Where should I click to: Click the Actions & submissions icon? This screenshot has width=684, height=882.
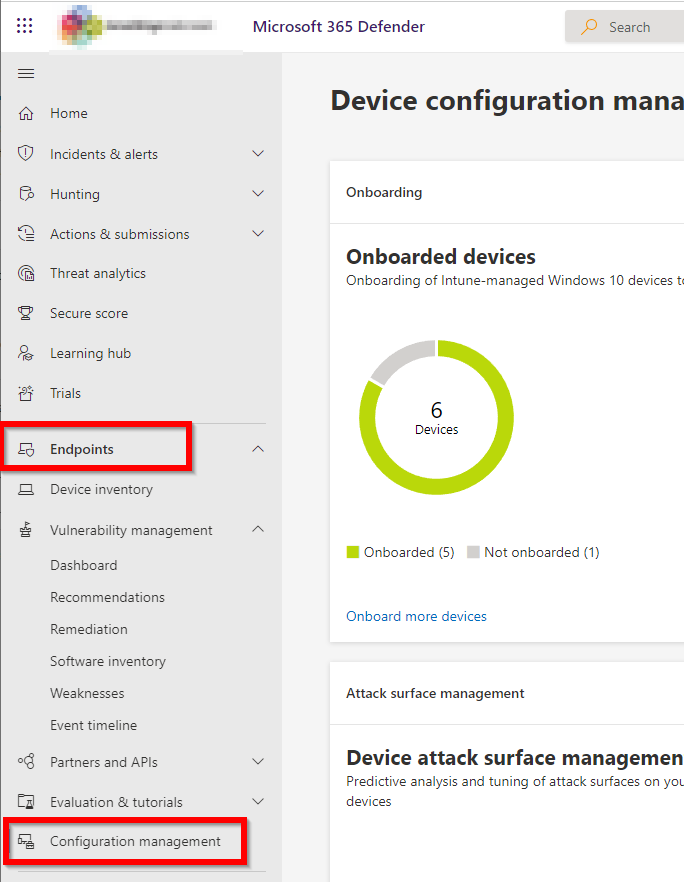[x=26, y=233]
